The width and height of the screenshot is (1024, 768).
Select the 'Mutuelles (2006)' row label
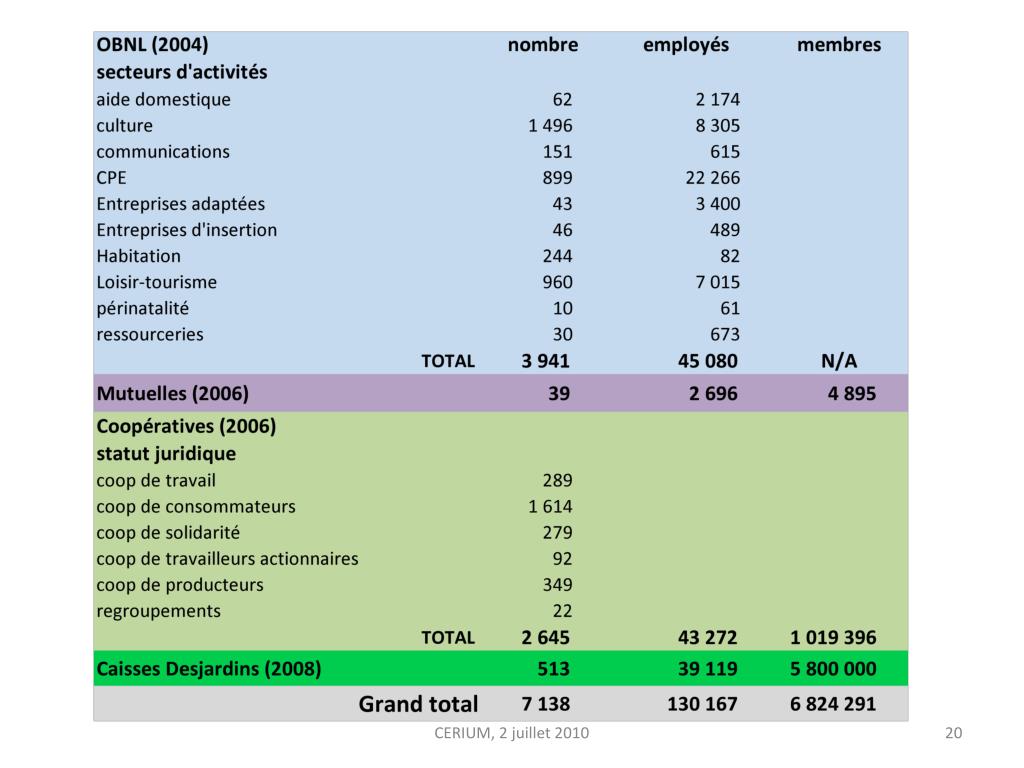pos(172,394)
